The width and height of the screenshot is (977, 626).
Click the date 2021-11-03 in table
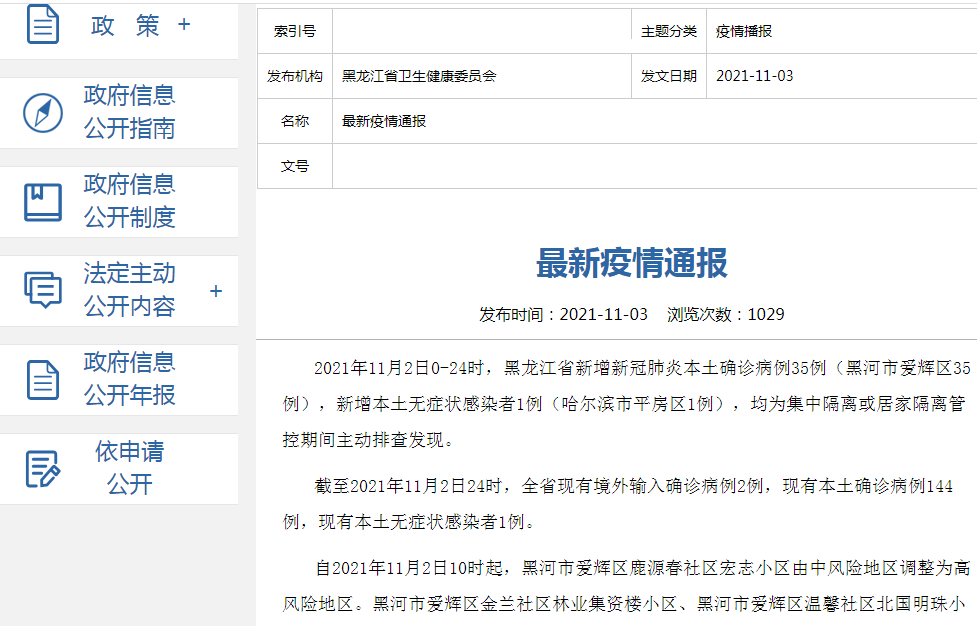[x=755, y=76]
